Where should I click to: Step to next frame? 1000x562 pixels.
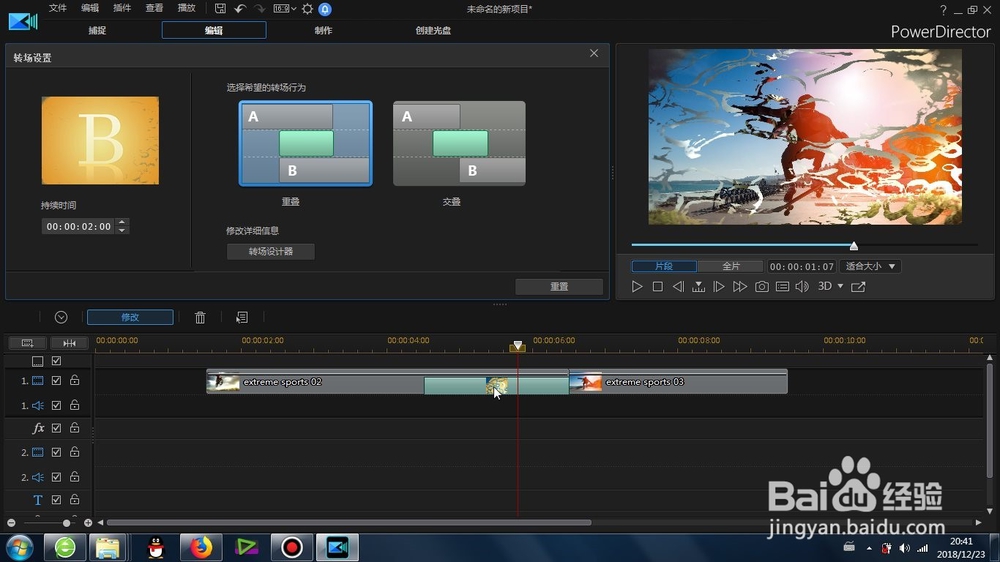point(719,286)
